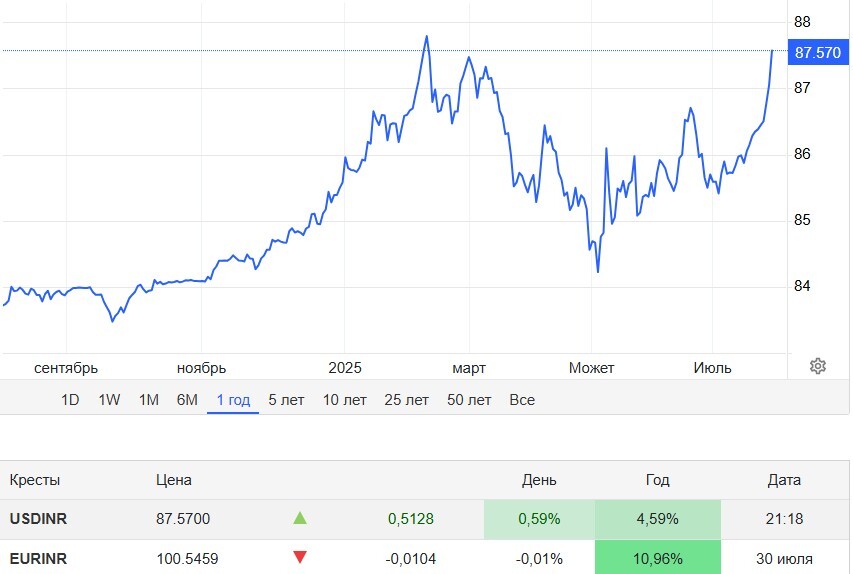Click the 87.570 current price label
Viewport: 853px width, 574px height.
click(x=817, y=53)
